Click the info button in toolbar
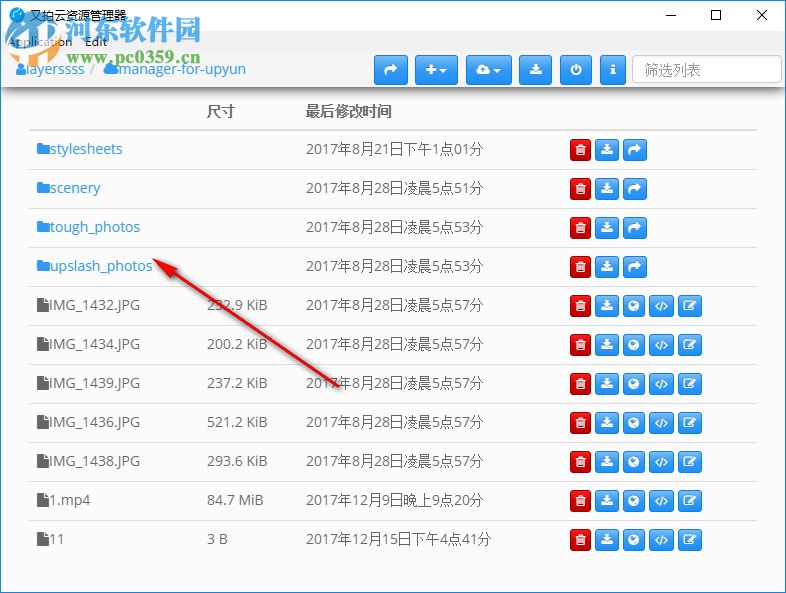The height and width of the screenshot is (593, 786). pos(613,70)
